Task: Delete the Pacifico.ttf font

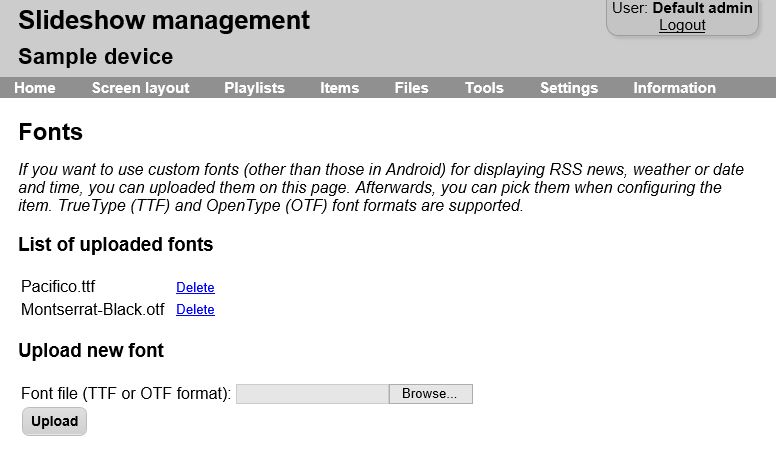Action: pos(195,287)
